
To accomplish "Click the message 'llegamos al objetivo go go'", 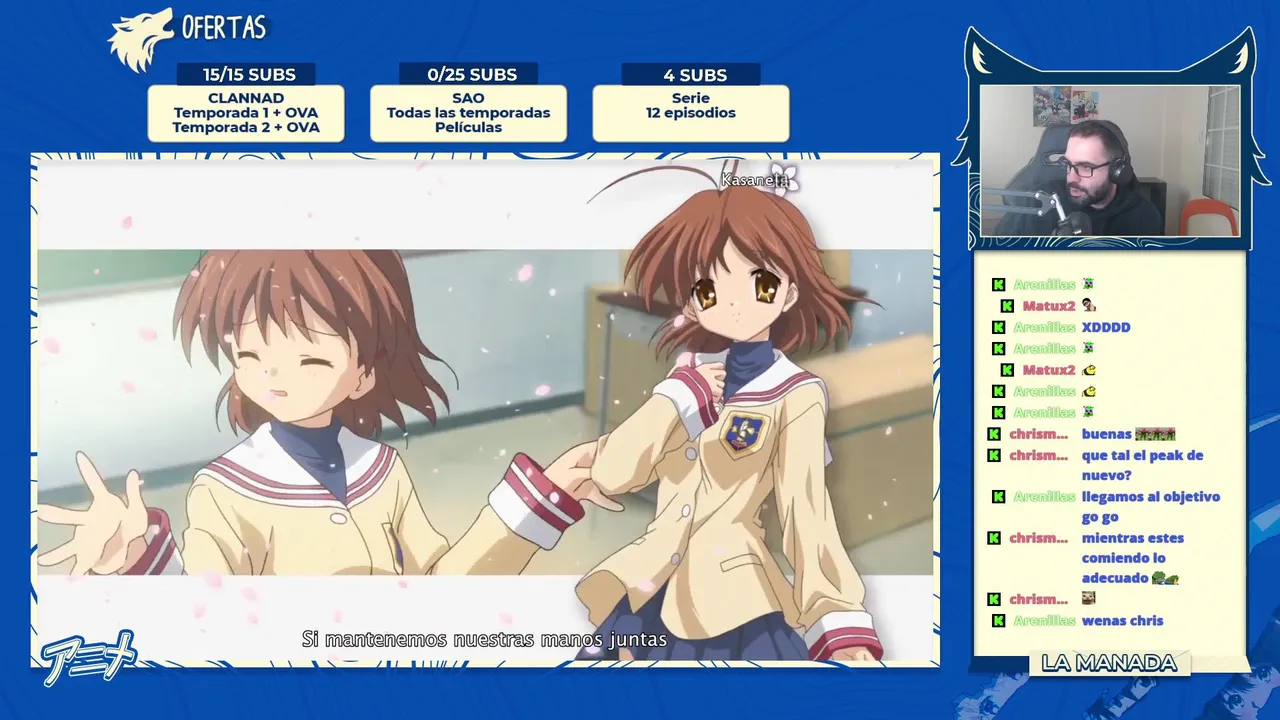I will [1150, 506].
